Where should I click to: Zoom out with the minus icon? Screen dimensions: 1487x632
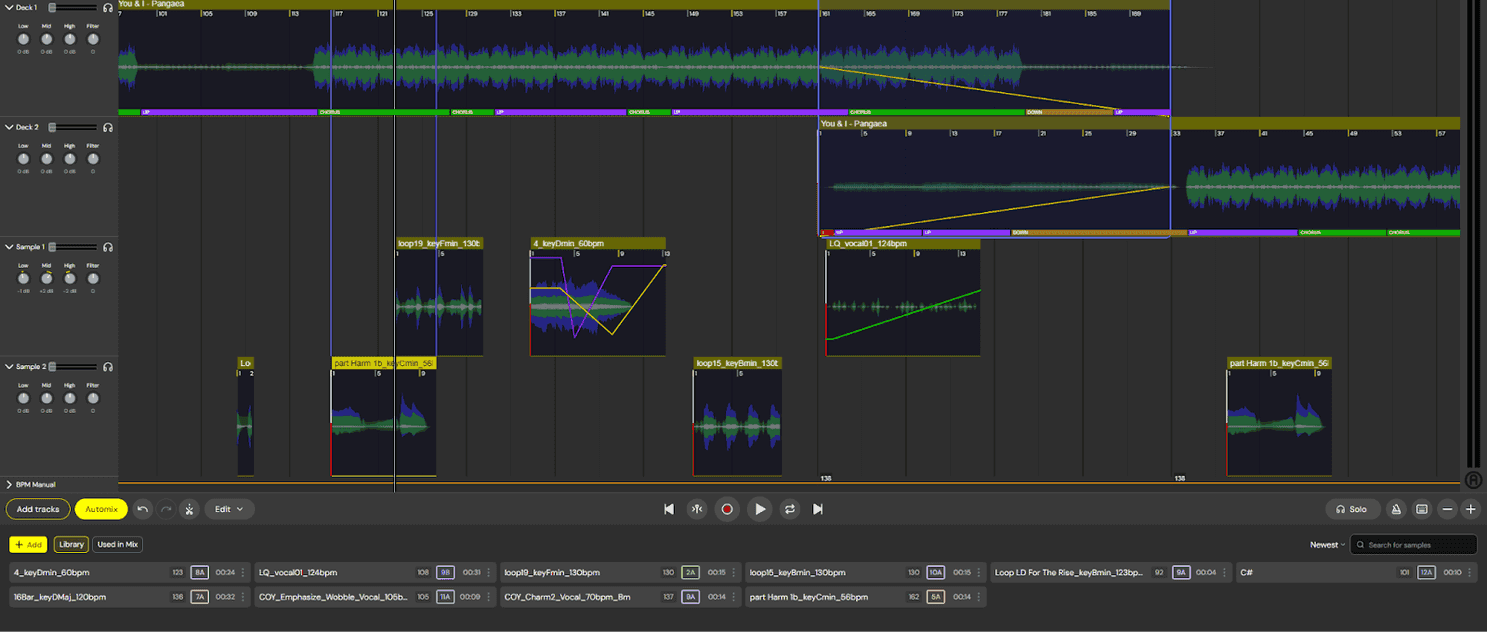click(1447, 509)
